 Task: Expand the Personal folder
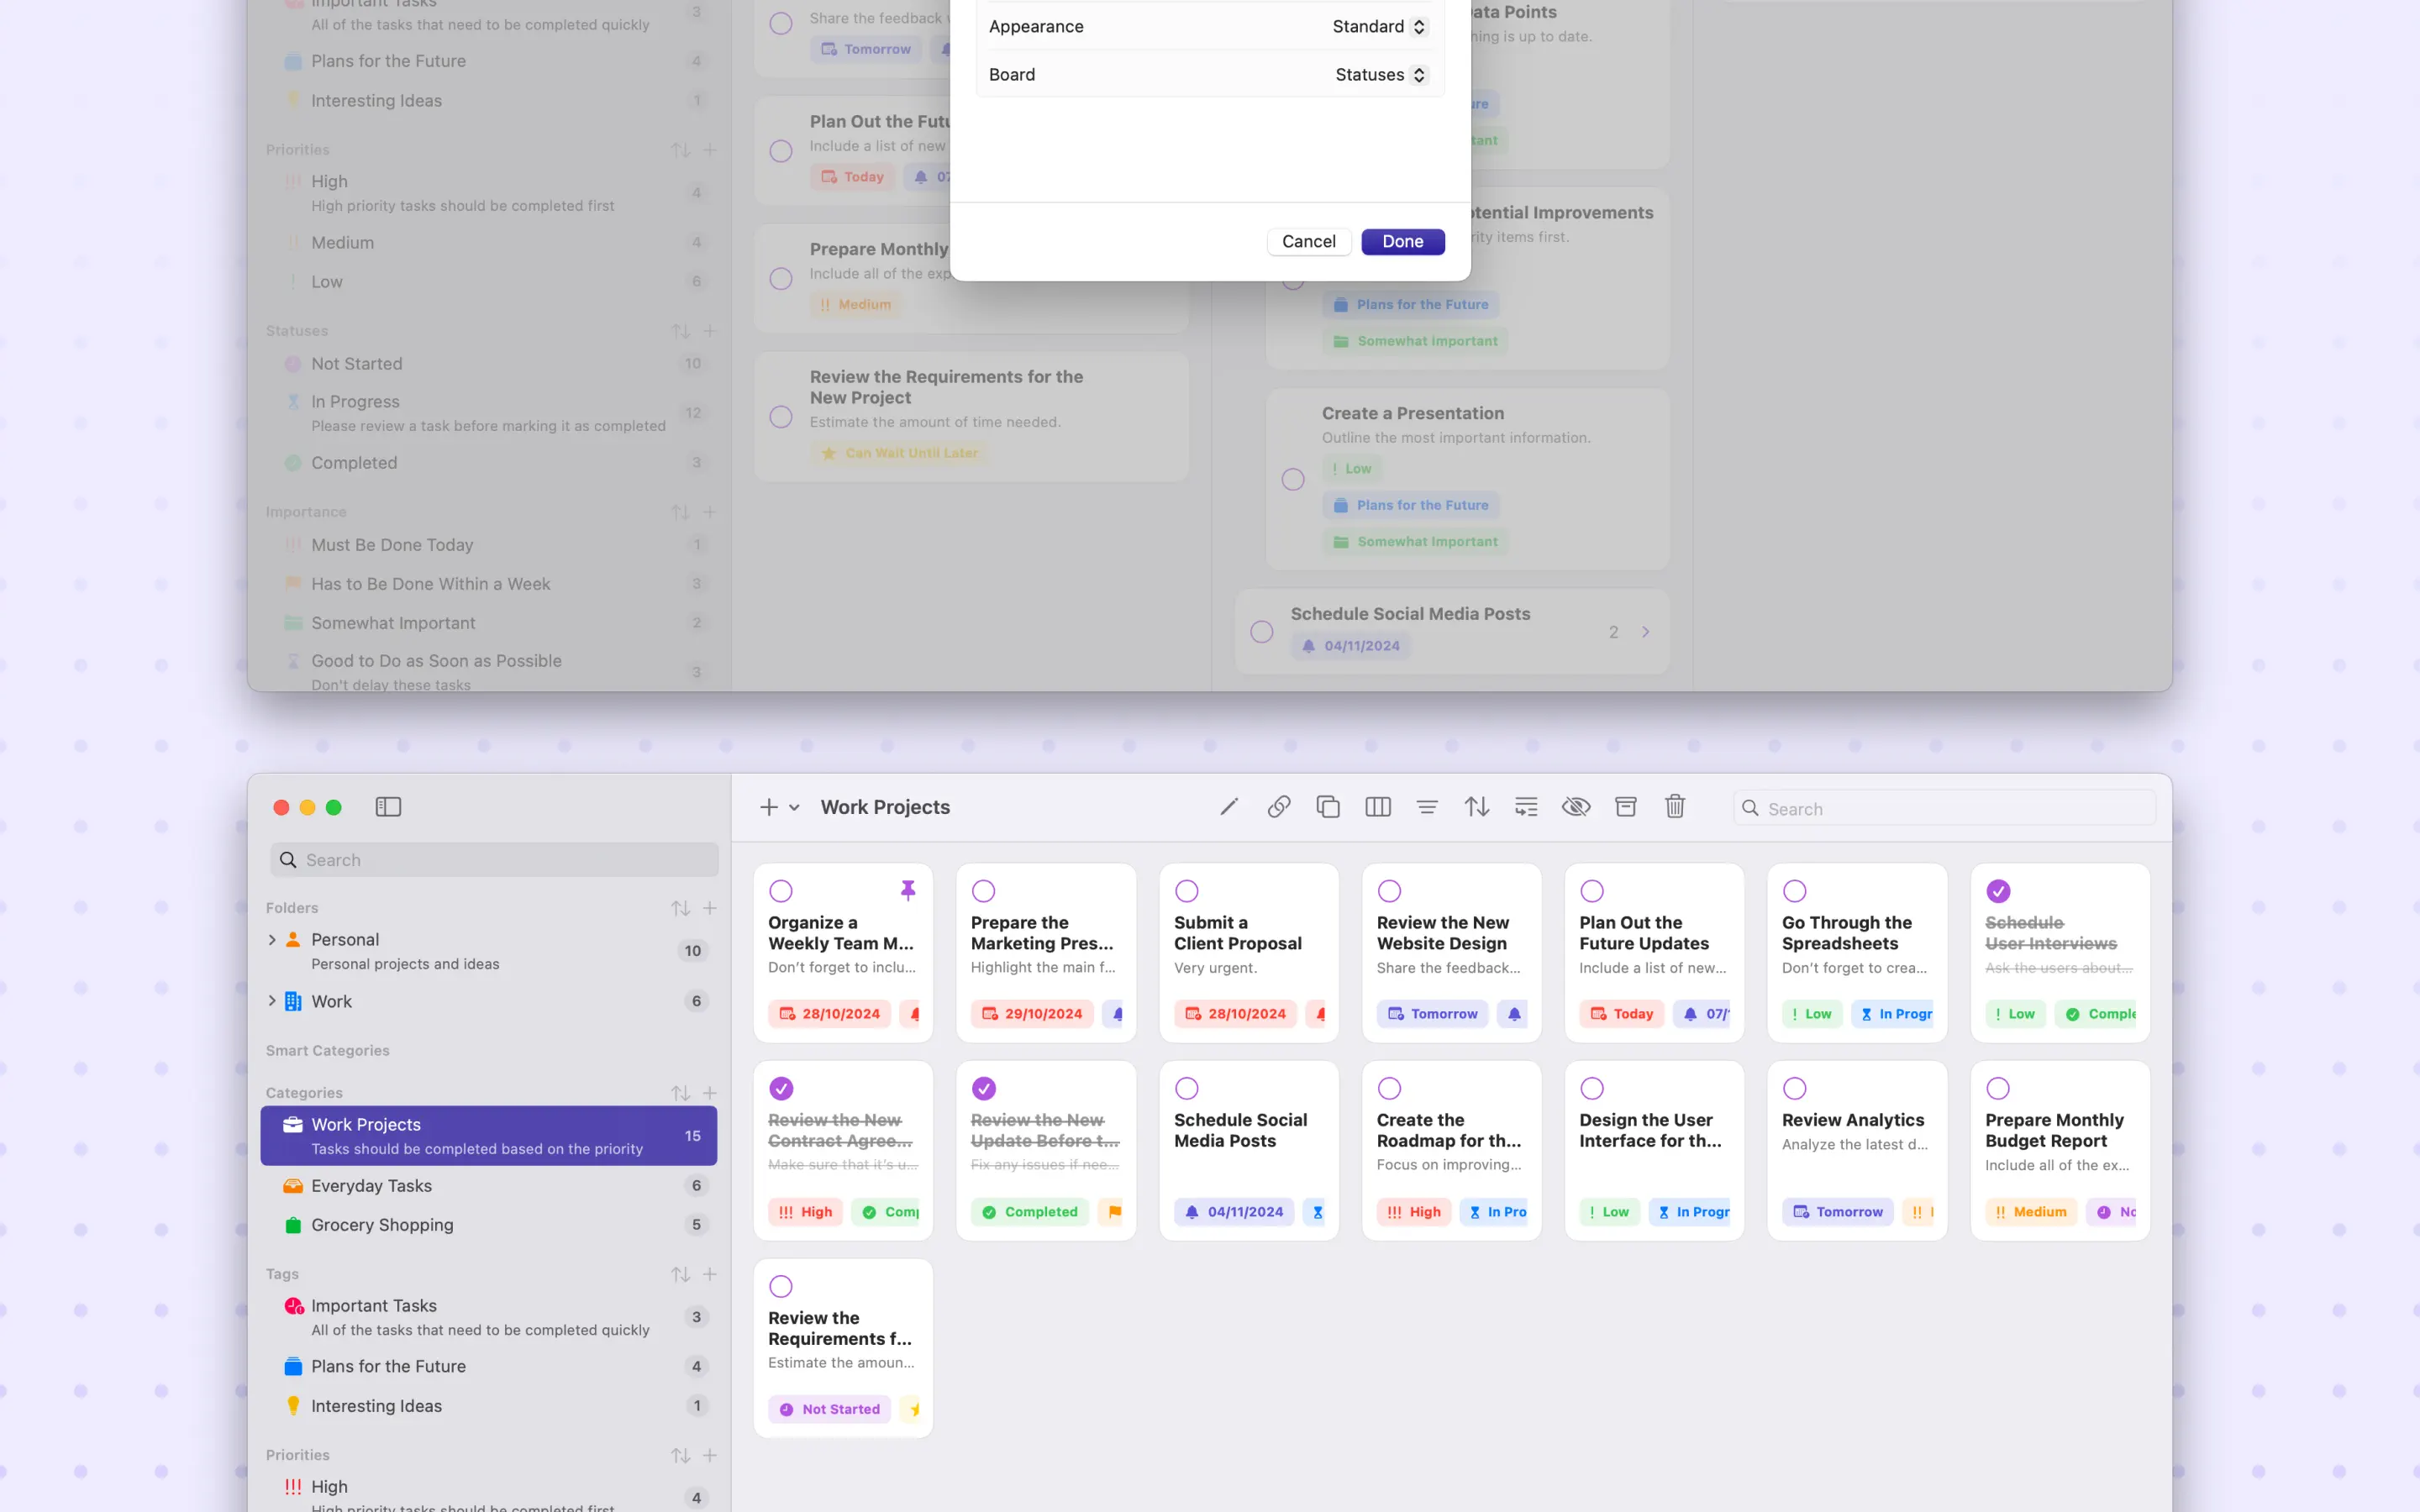click(272, 940)
